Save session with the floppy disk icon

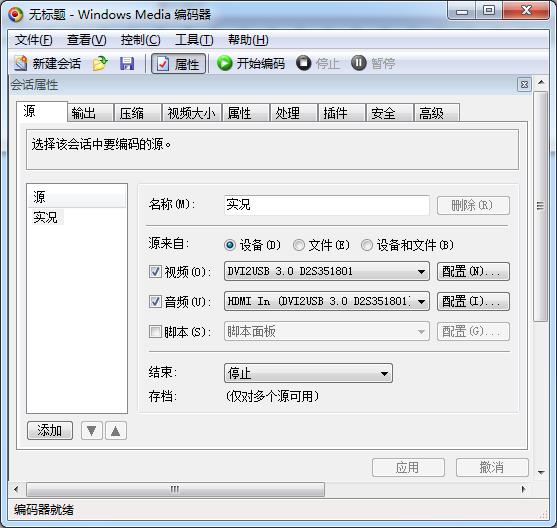127,64
